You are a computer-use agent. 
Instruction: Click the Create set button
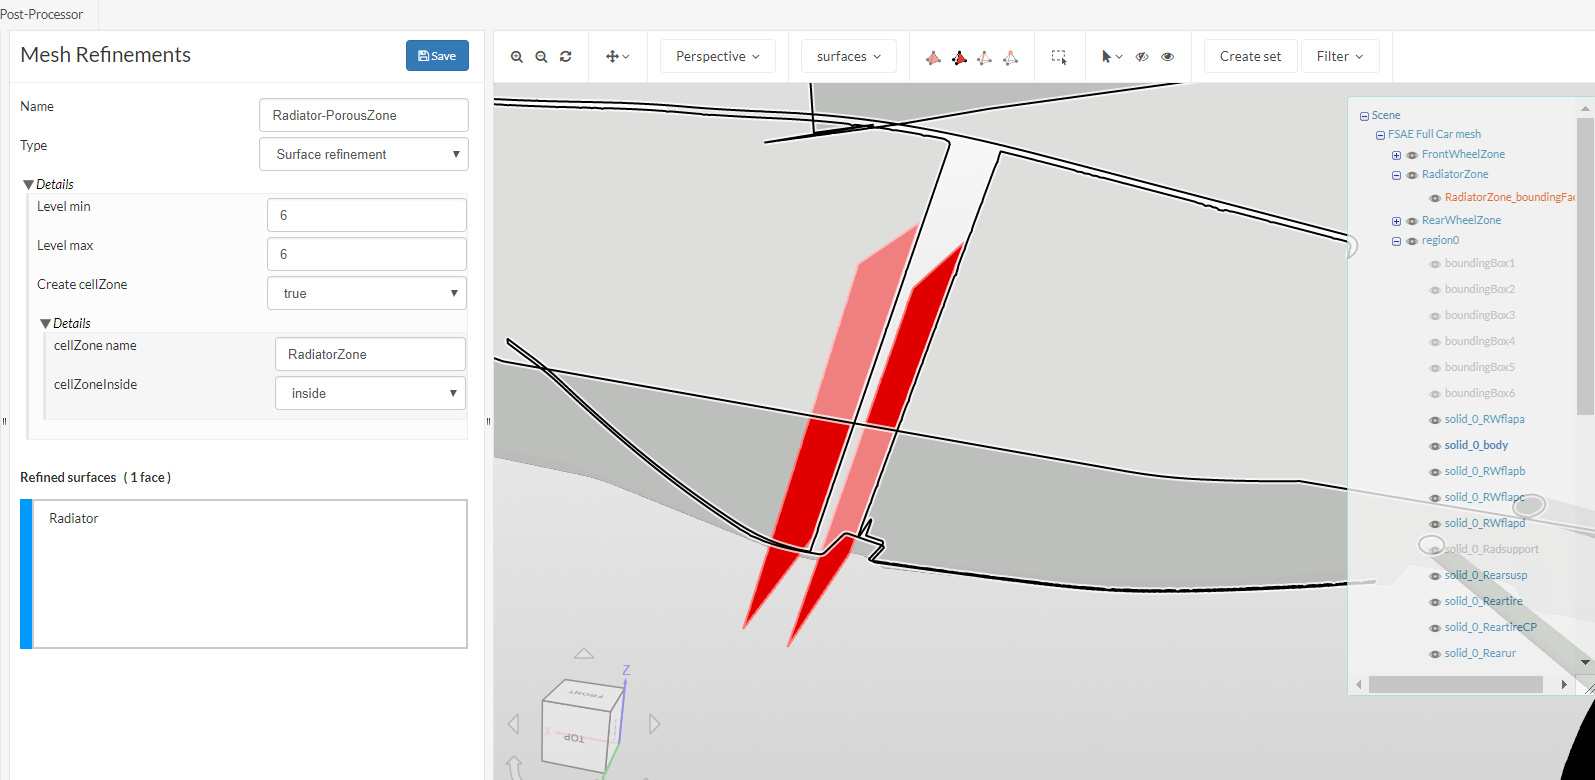click(1250, 57)
